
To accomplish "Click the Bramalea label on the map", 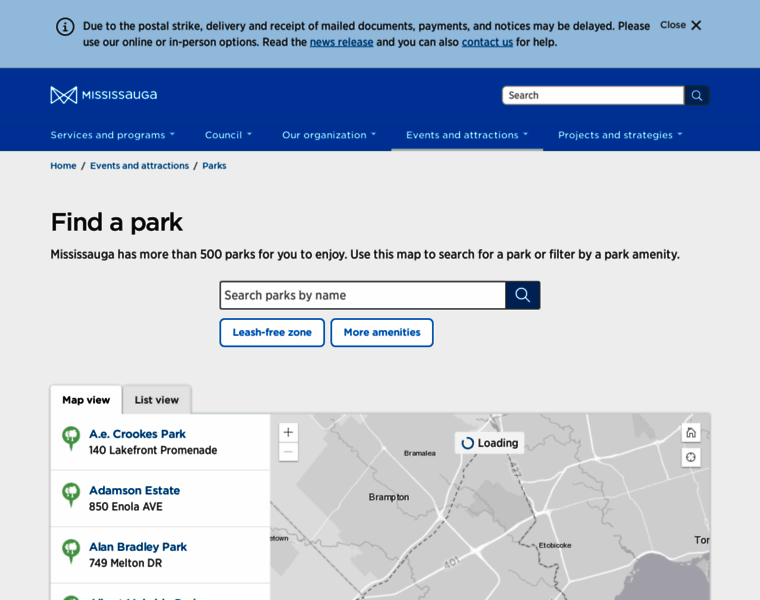I will [x=420, y=454].
